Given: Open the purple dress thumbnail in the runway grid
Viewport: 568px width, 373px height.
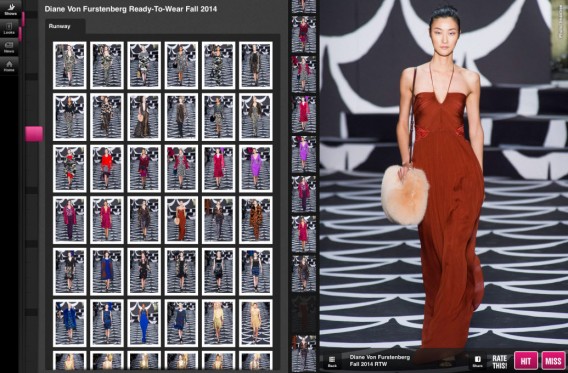Looking at the screenshot, I should pos(256,168).
